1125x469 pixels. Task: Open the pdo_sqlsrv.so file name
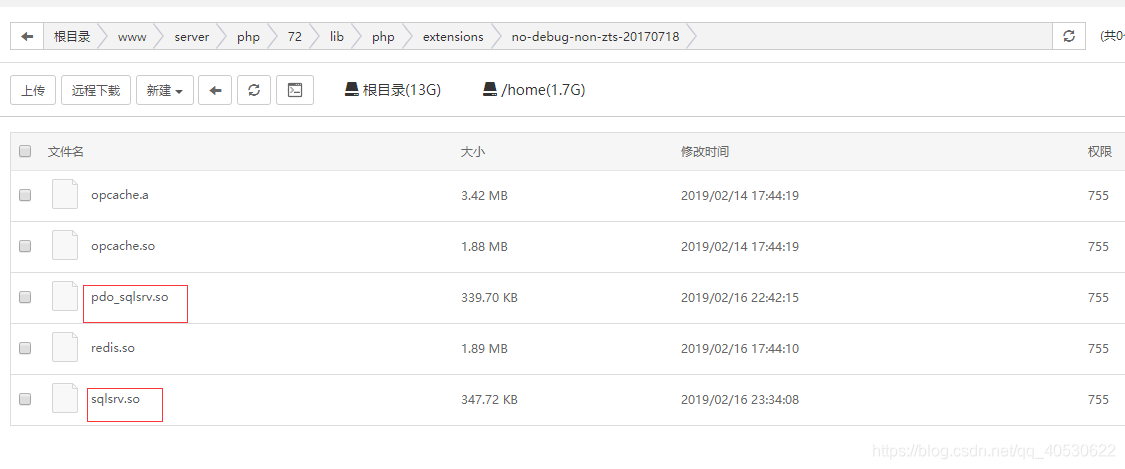click(130, 297)
